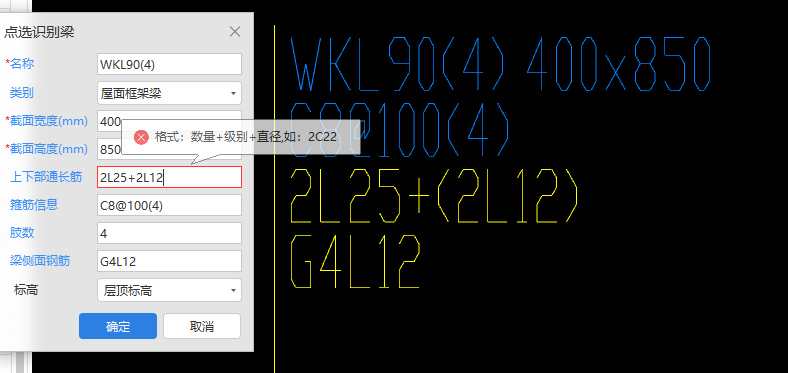Cancel with the 取消 button
This screenshot has height=373, width=788.
[202, 326]
